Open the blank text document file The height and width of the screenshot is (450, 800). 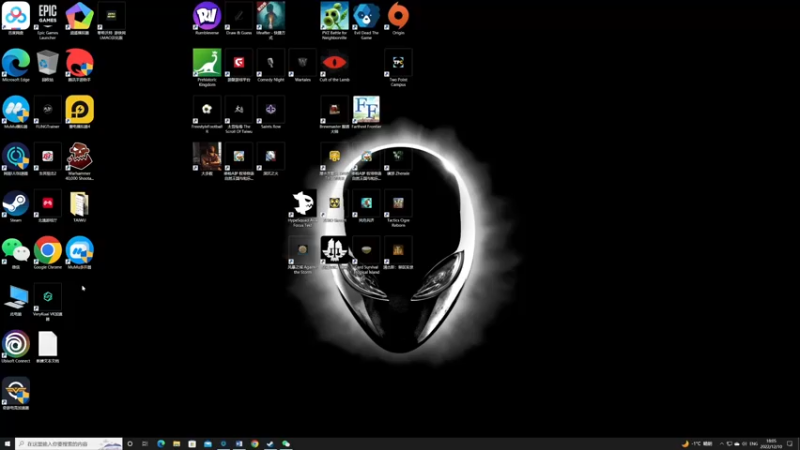47,347
